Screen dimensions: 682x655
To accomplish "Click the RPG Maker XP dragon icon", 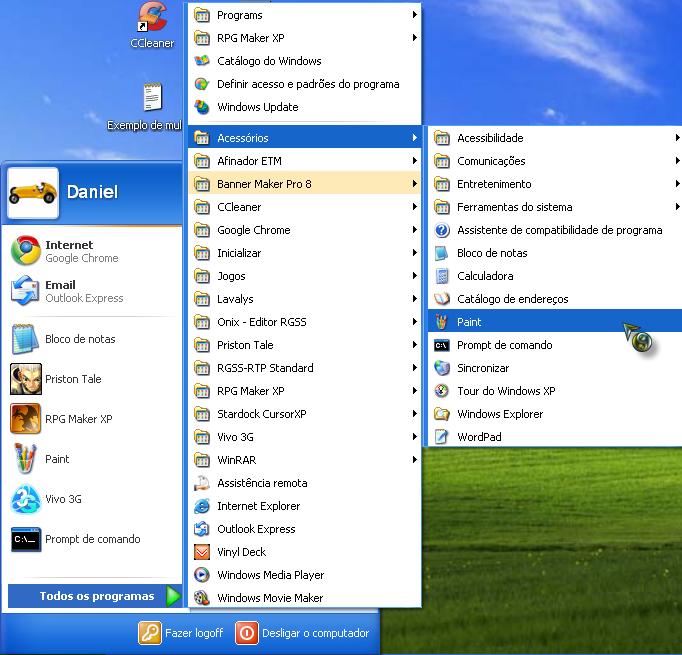I will (x=26, y=419).
